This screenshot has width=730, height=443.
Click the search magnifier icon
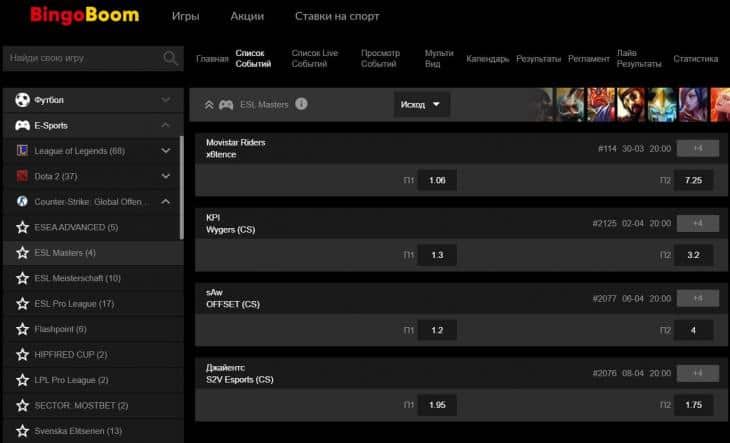coord(170,59)
